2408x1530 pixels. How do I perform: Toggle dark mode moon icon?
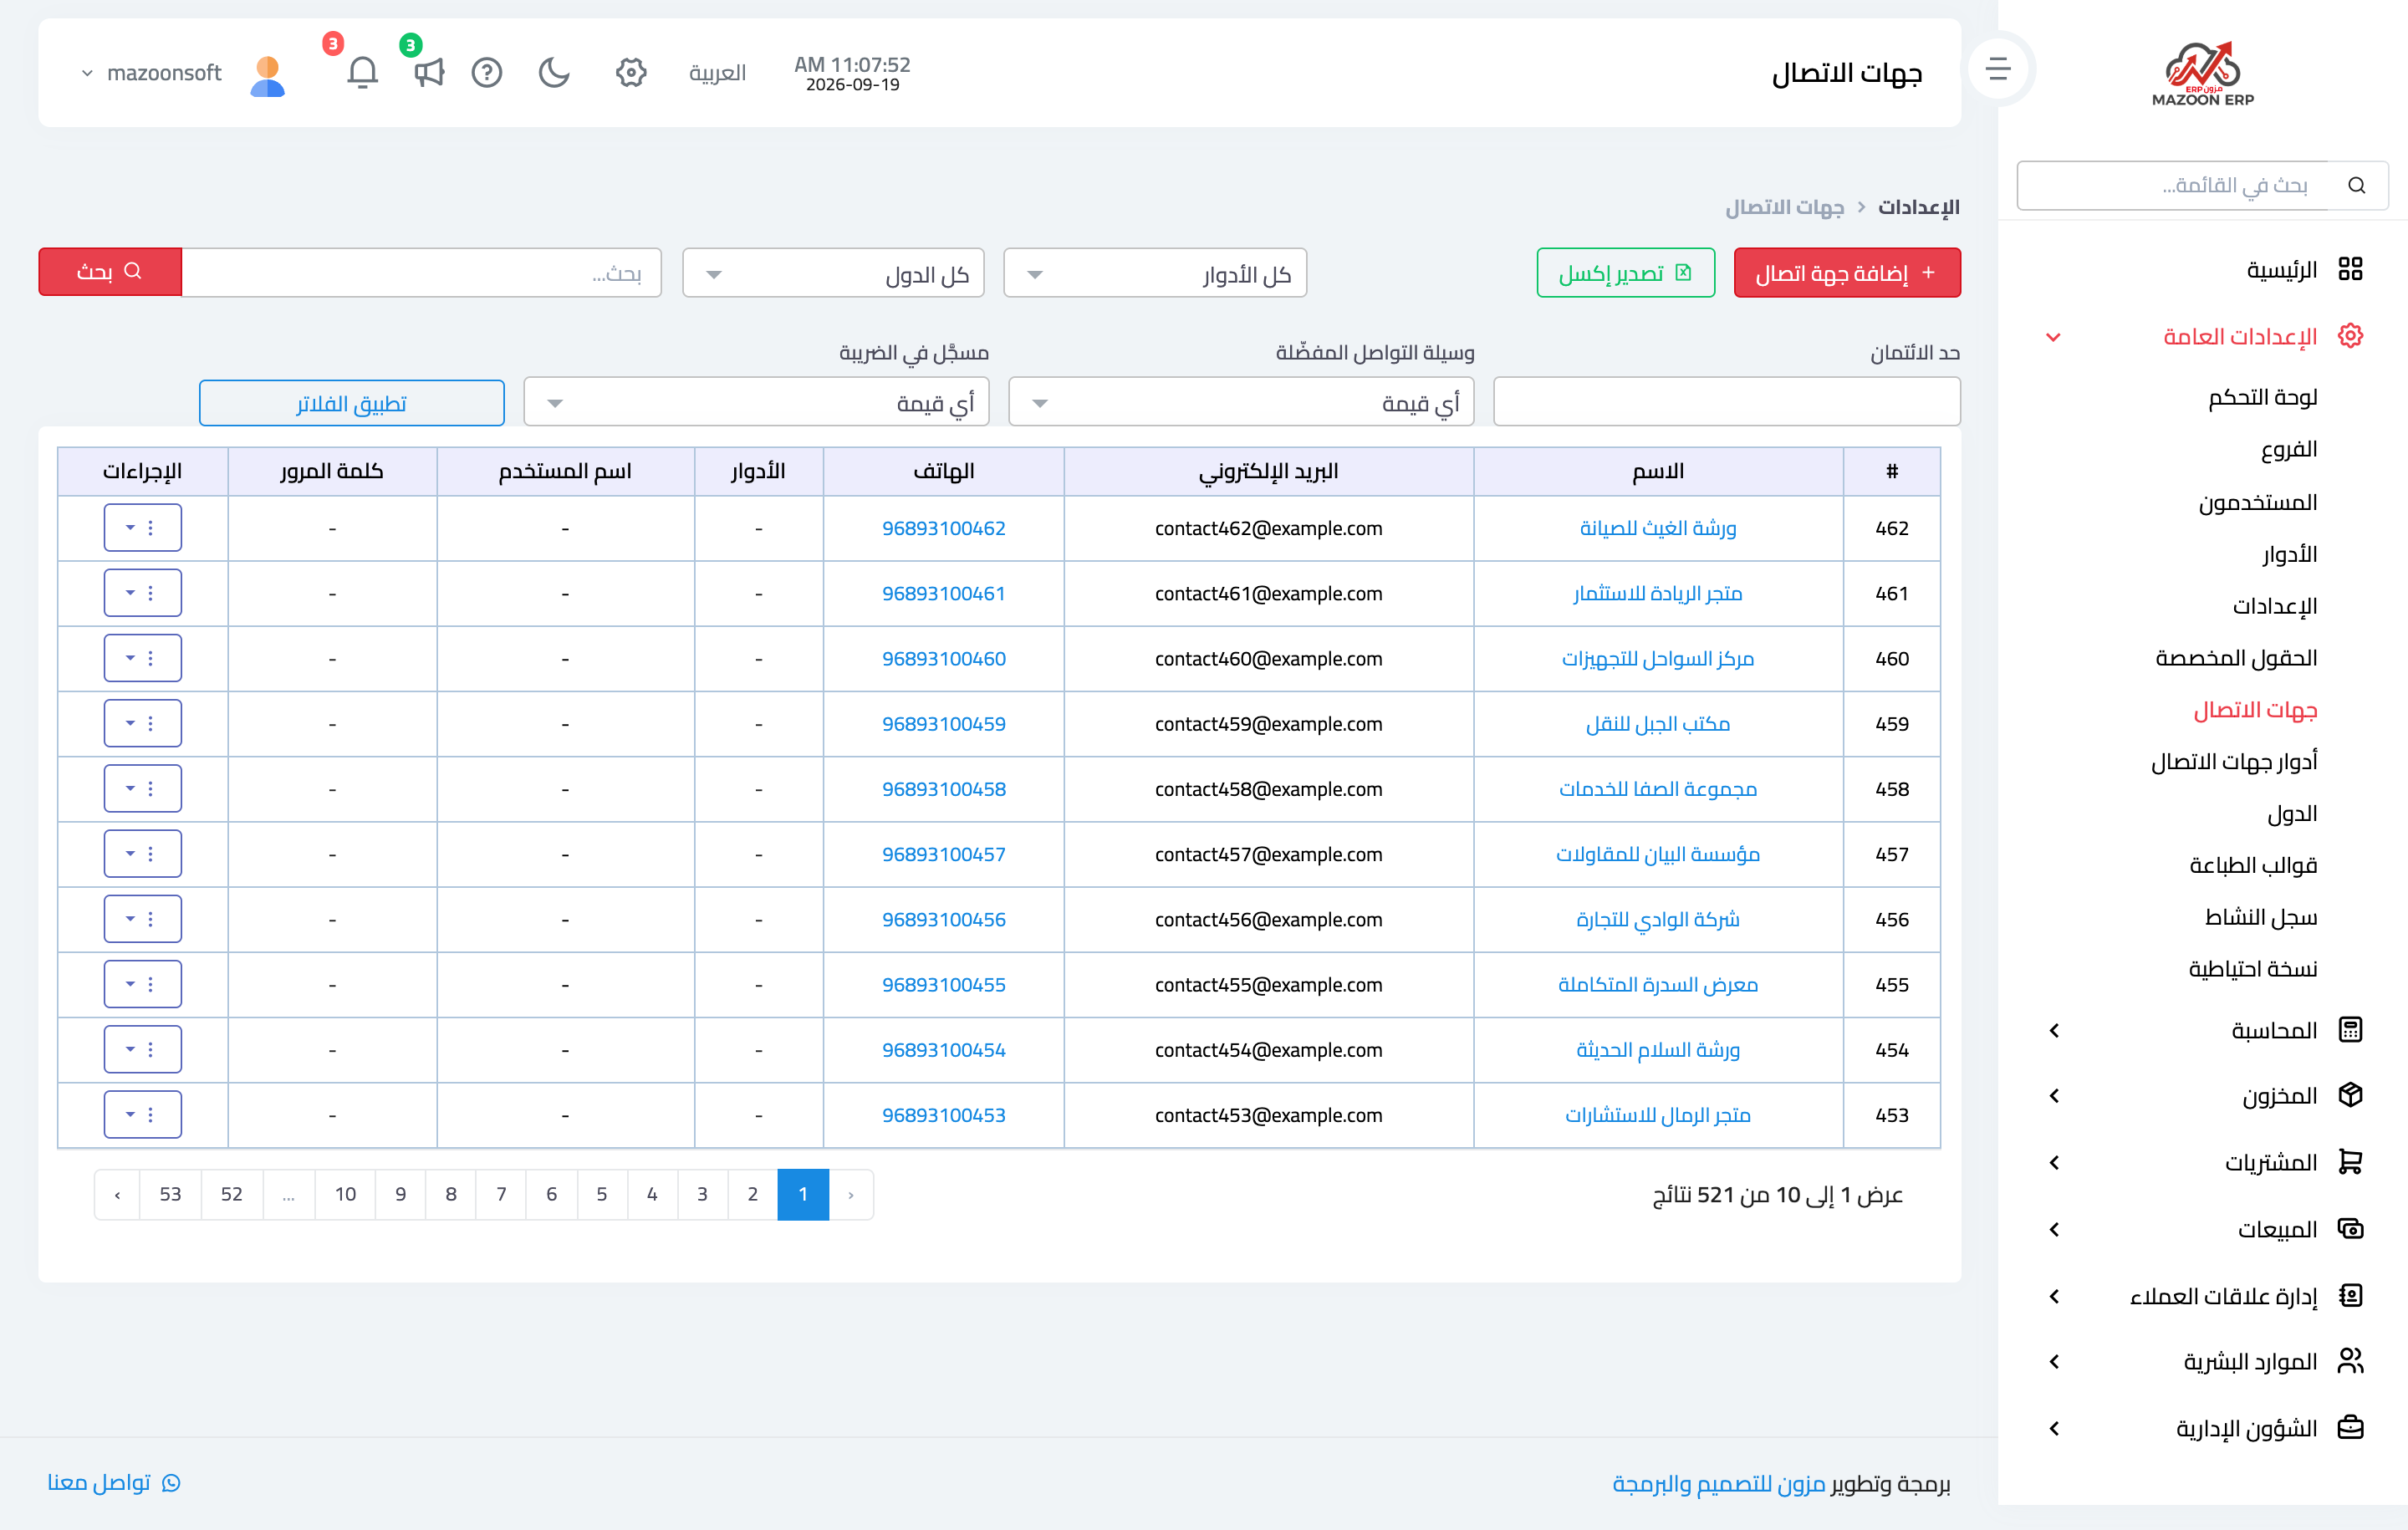pos(554,73)
